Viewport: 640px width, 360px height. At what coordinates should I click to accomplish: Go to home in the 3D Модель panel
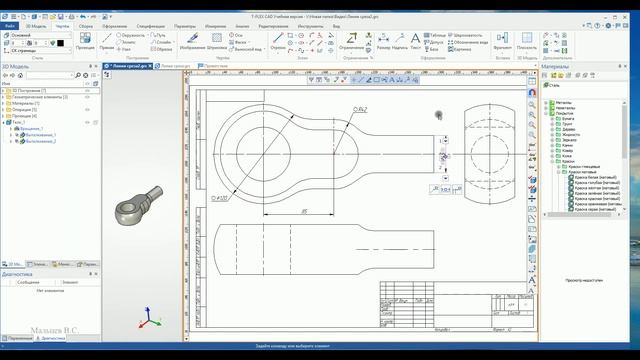coord(20,76)
